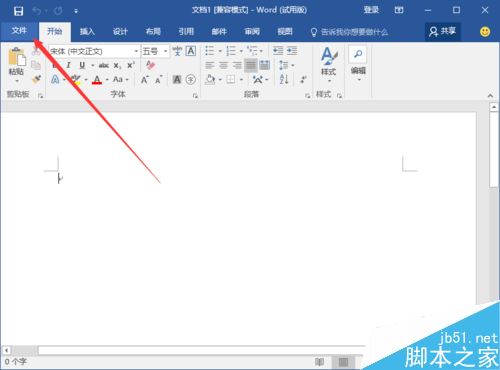Click the grow font size icon
500x370 pixels.
(145, 80)
